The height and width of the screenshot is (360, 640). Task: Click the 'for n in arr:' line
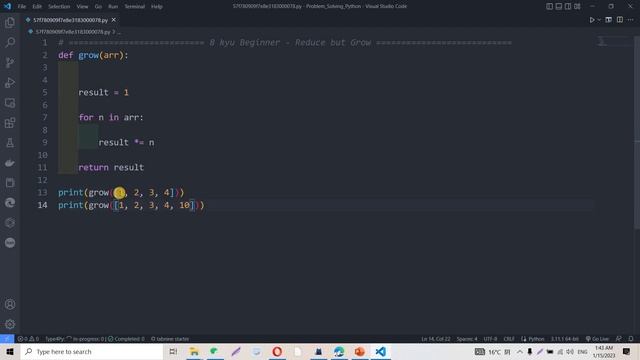tap(111, 118)
